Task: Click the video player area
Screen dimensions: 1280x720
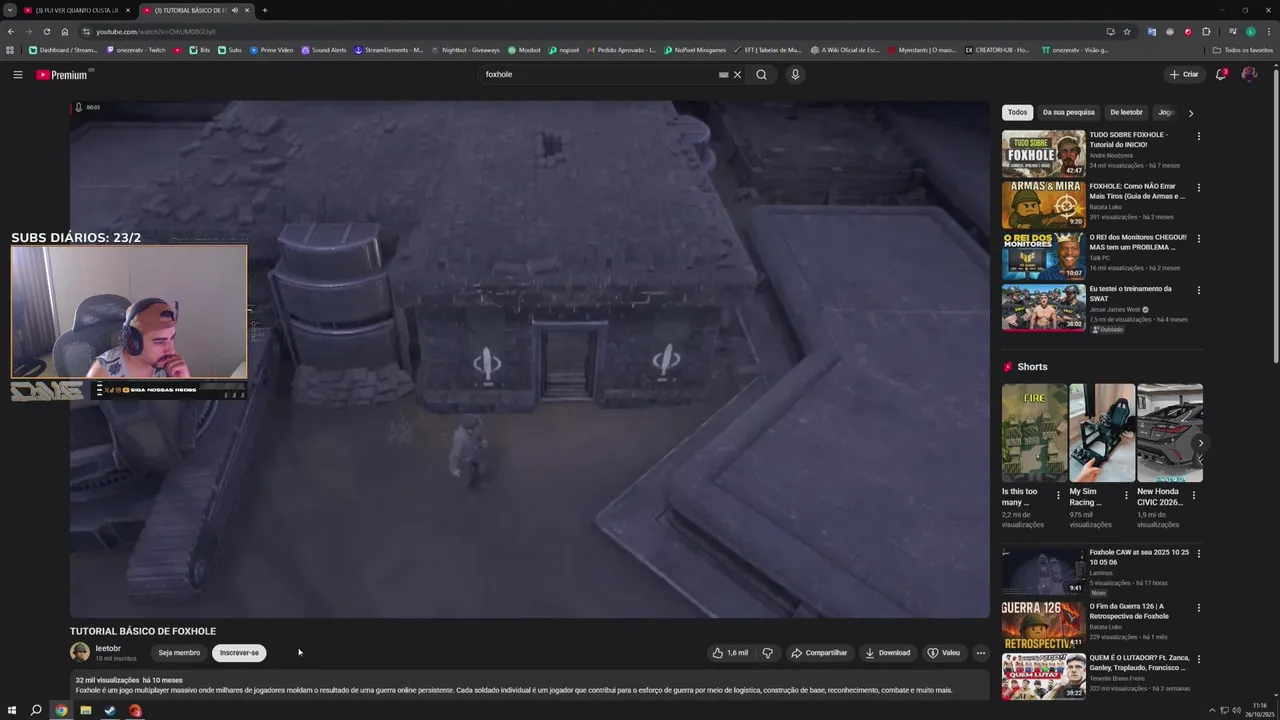Action: (530, 359)
